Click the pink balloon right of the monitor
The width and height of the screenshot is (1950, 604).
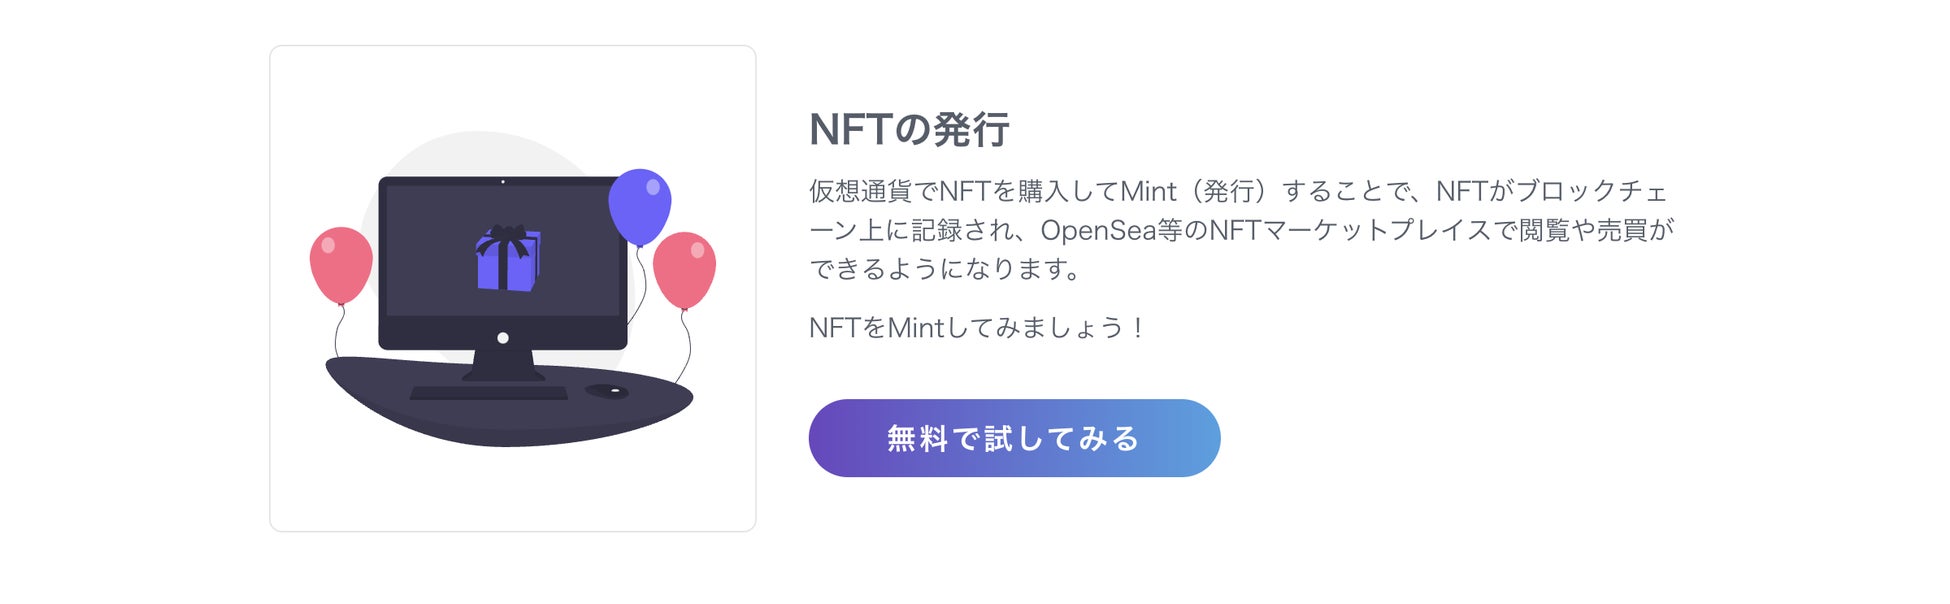684,269
